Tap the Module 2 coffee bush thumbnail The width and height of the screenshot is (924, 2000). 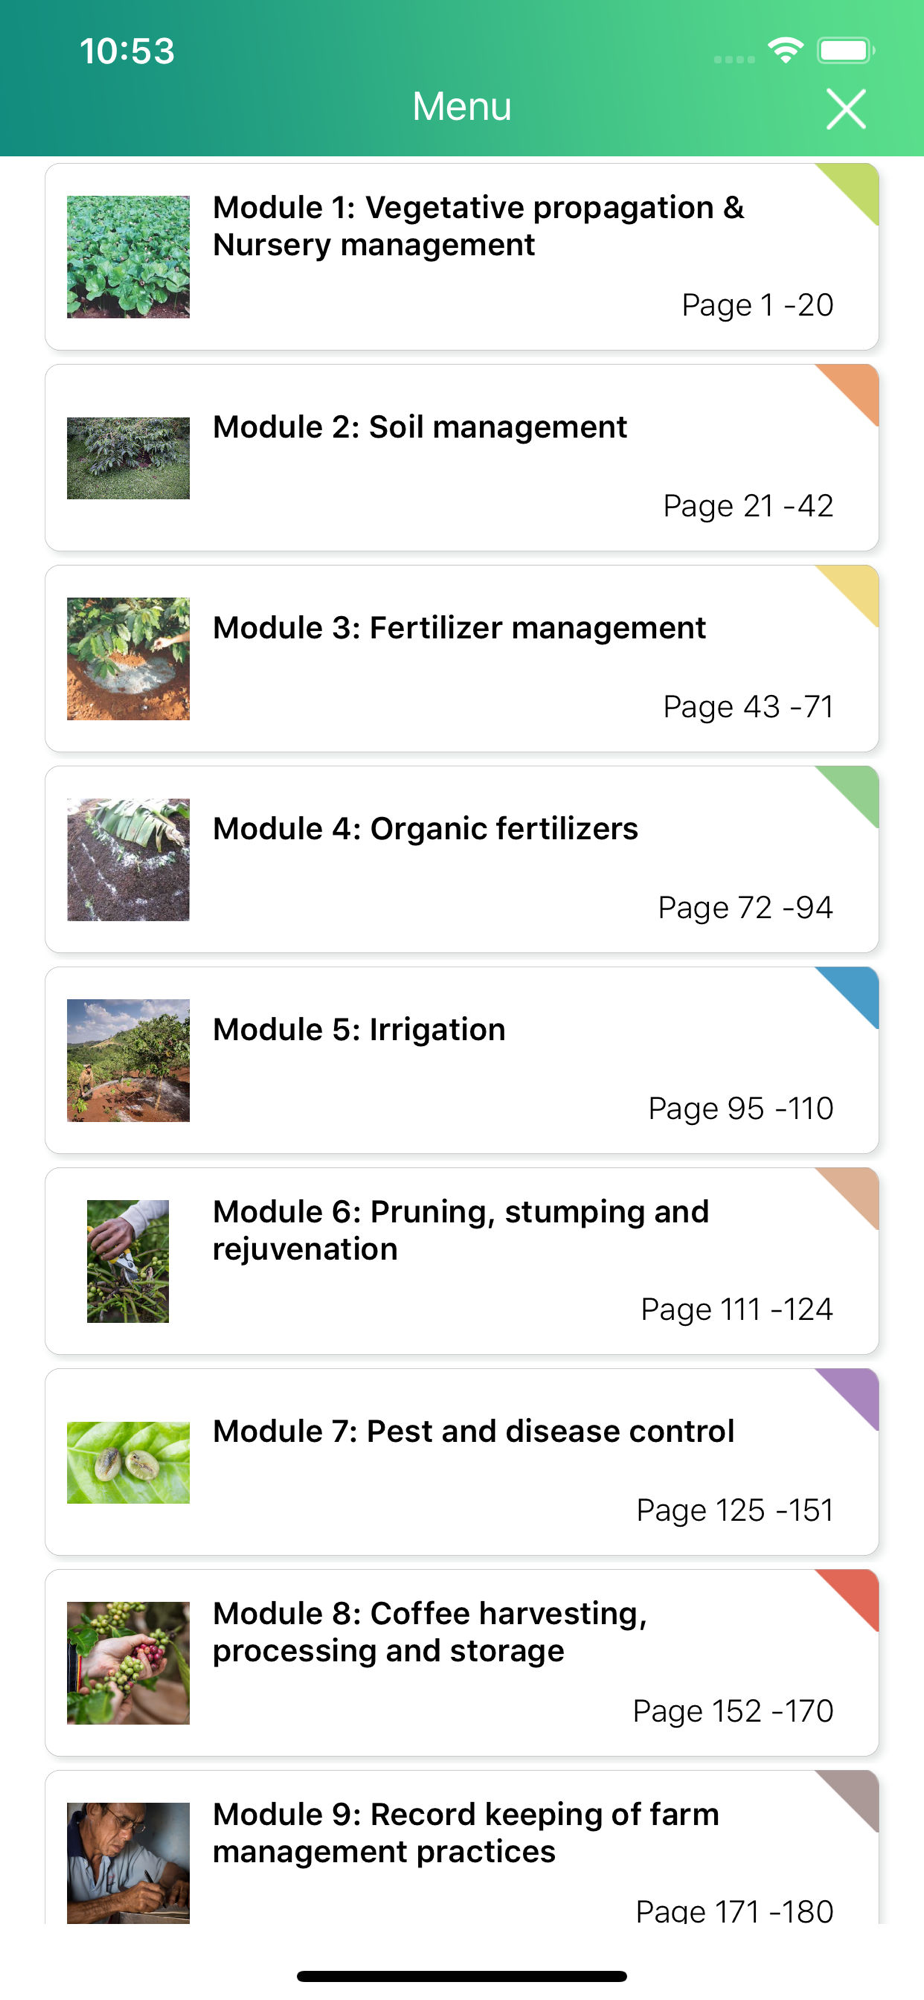click(x=128, y=458)
